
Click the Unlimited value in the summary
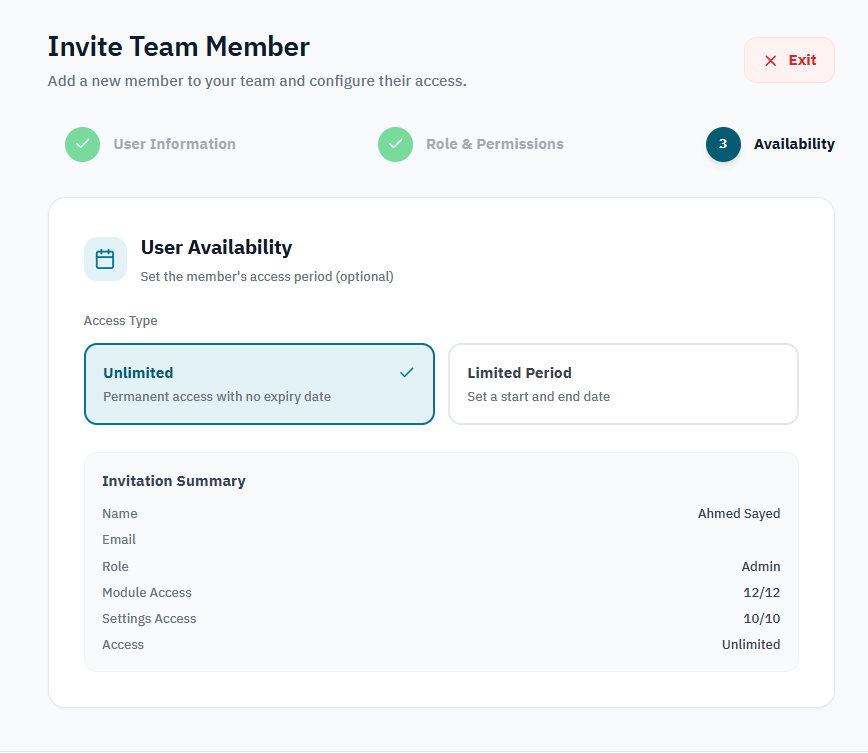pyautogui.click(x=751, y=644)
